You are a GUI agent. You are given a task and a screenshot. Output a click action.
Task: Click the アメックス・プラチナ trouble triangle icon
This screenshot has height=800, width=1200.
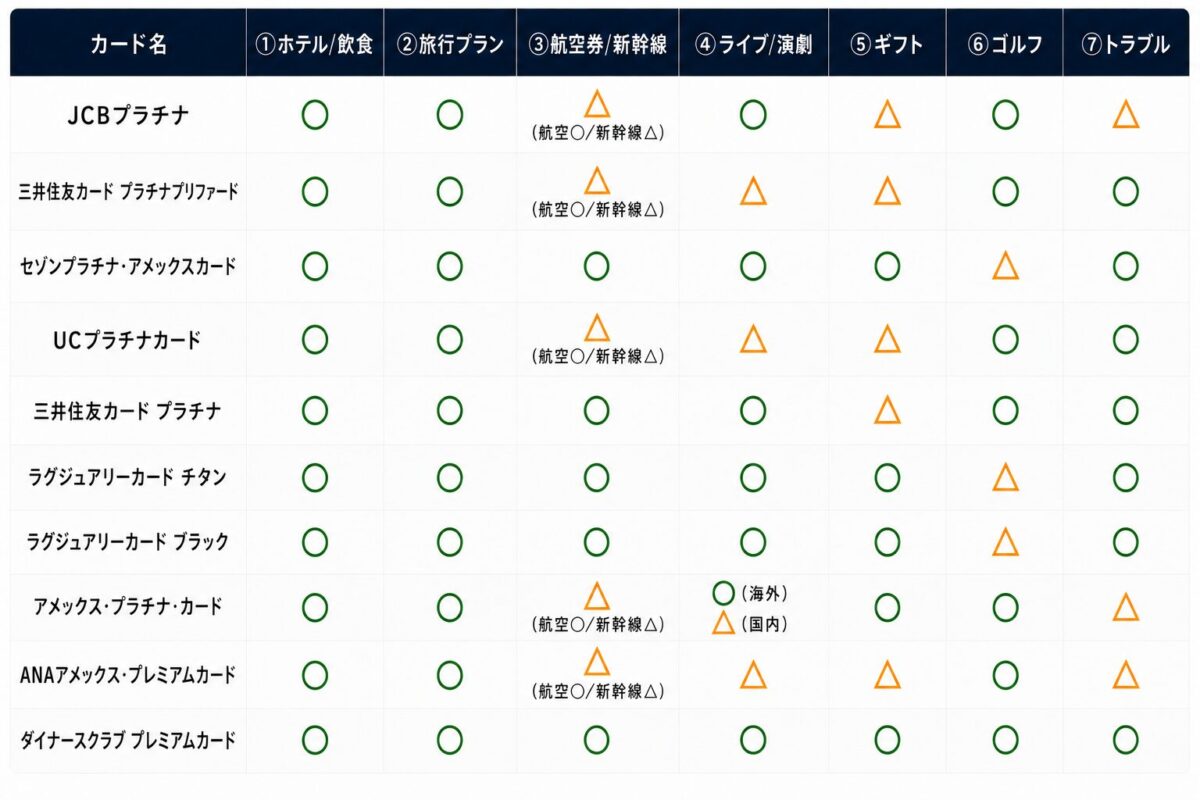tap(1126, 607)
